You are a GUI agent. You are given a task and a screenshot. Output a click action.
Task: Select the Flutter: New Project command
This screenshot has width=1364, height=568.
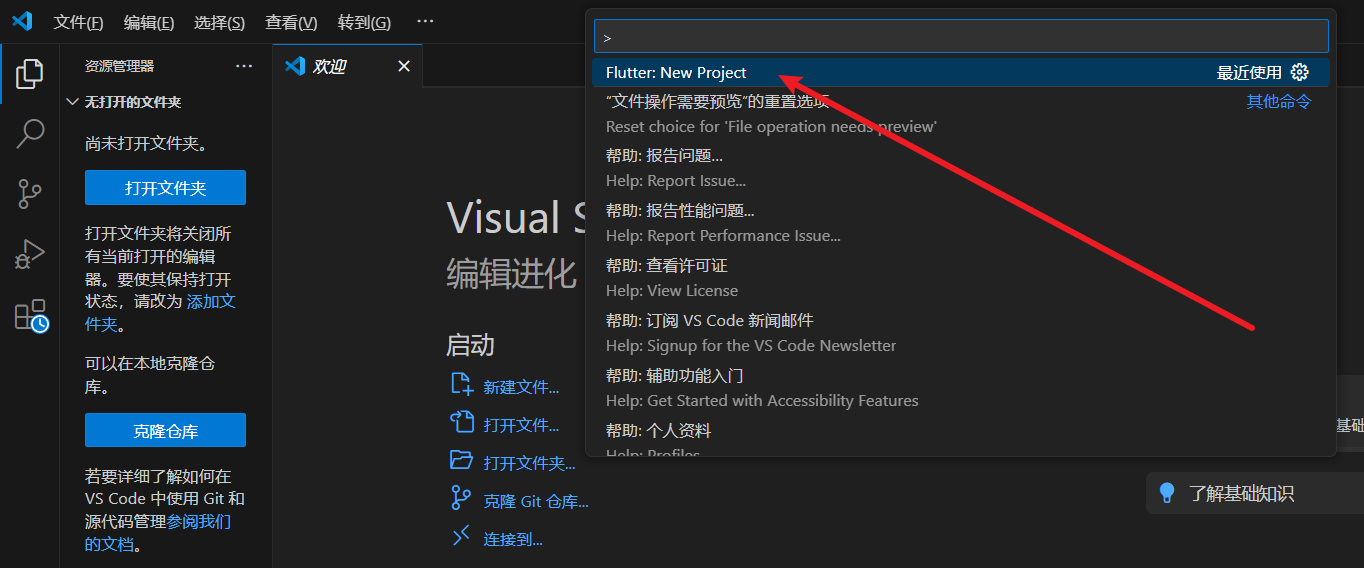point(676,72)
